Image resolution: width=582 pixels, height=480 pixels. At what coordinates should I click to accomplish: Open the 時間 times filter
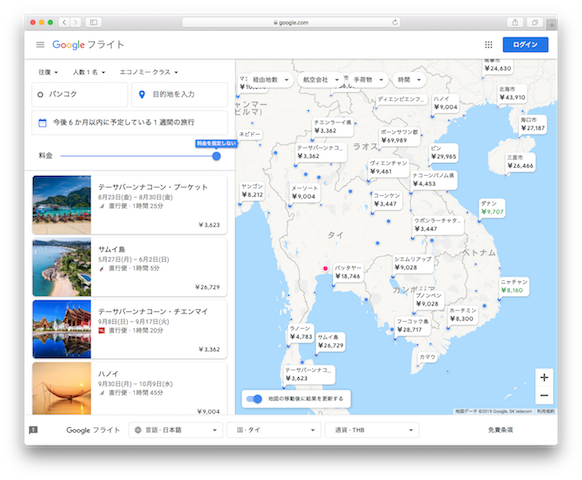point(409,79)
